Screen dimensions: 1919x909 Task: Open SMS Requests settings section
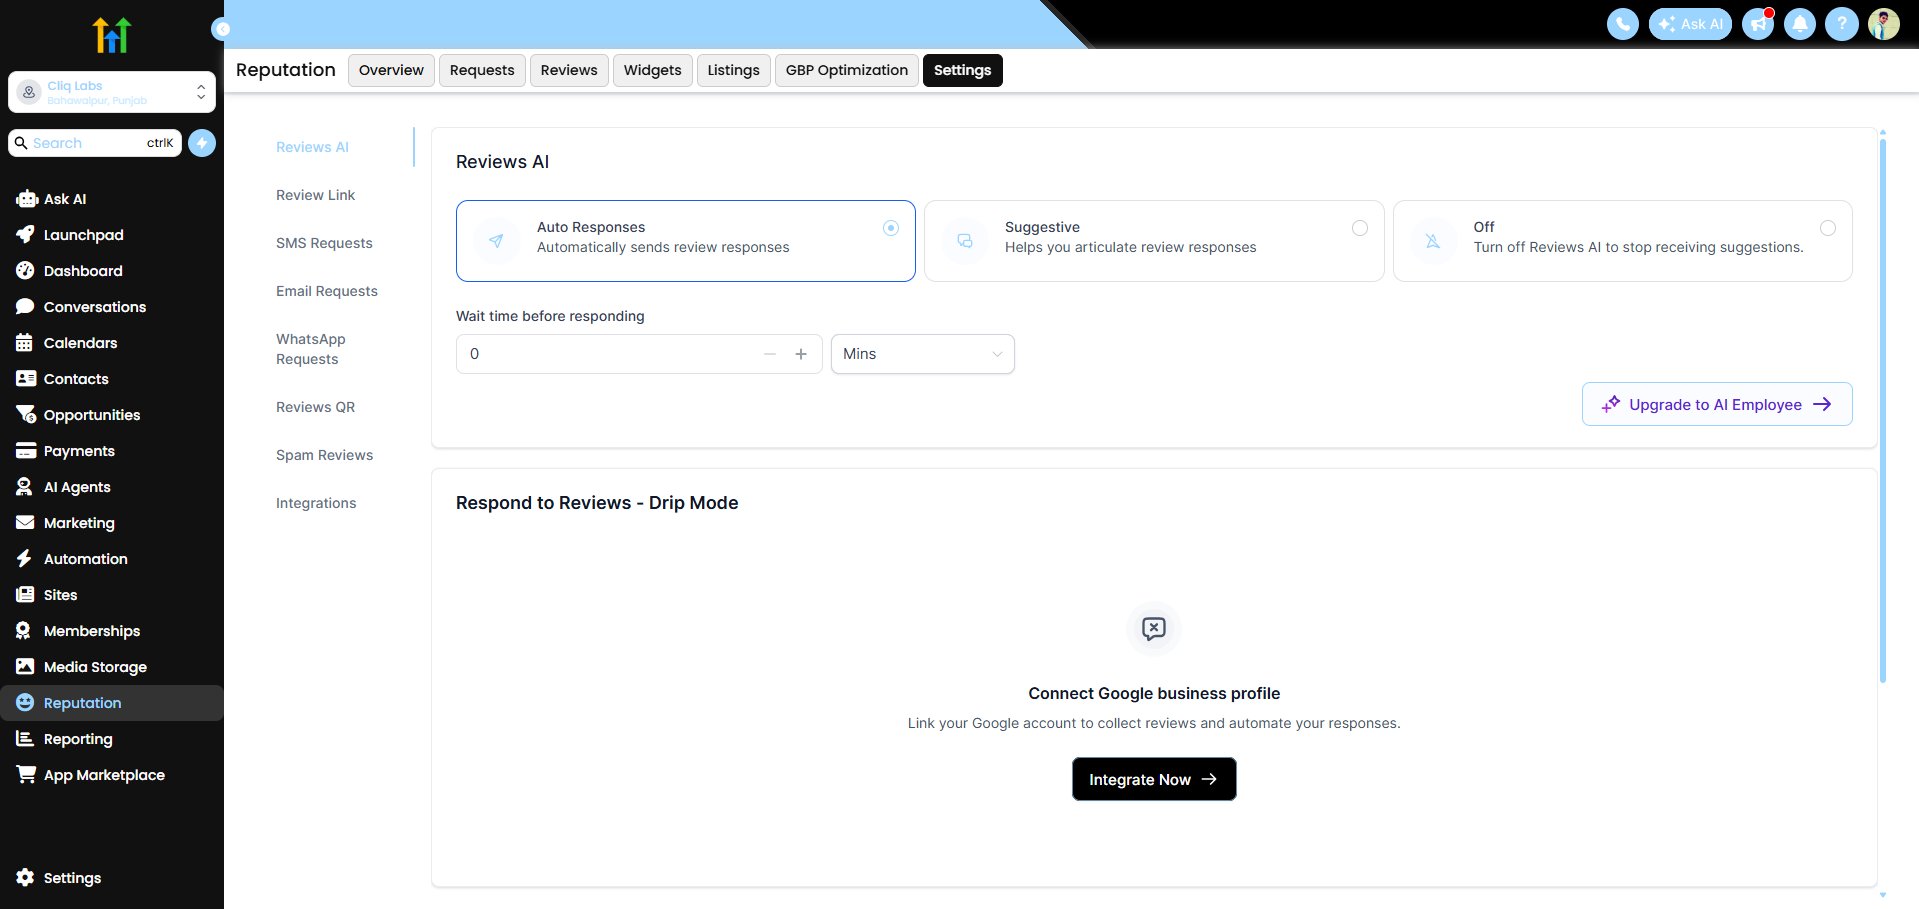324,243
